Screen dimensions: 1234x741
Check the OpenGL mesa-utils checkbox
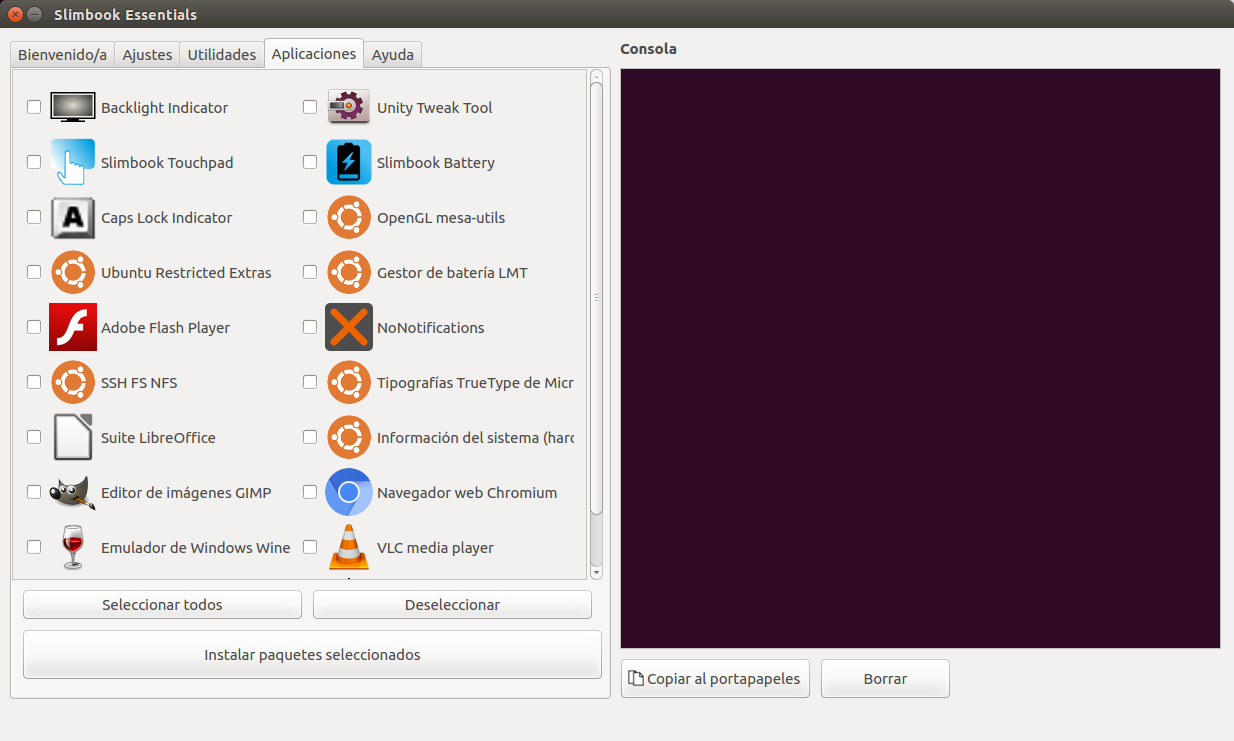coord(310,217)
